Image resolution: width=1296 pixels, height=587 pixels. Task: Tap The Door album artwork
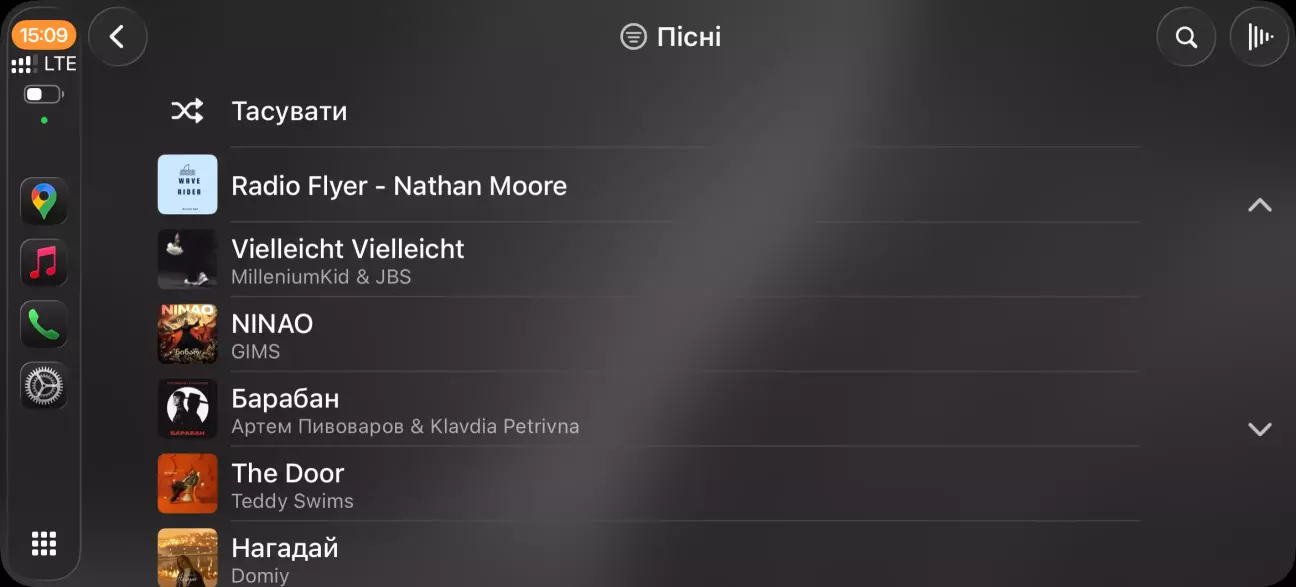(187, 484)
